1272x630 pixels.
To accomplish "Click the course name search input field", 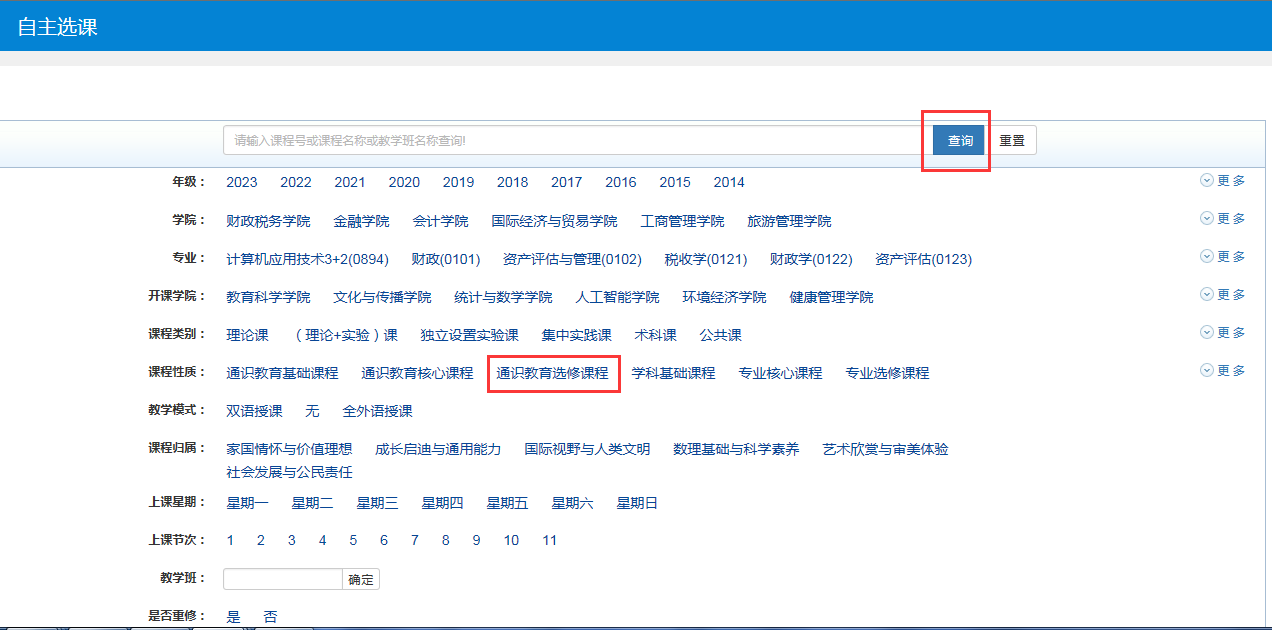I will tap(572, 141).
